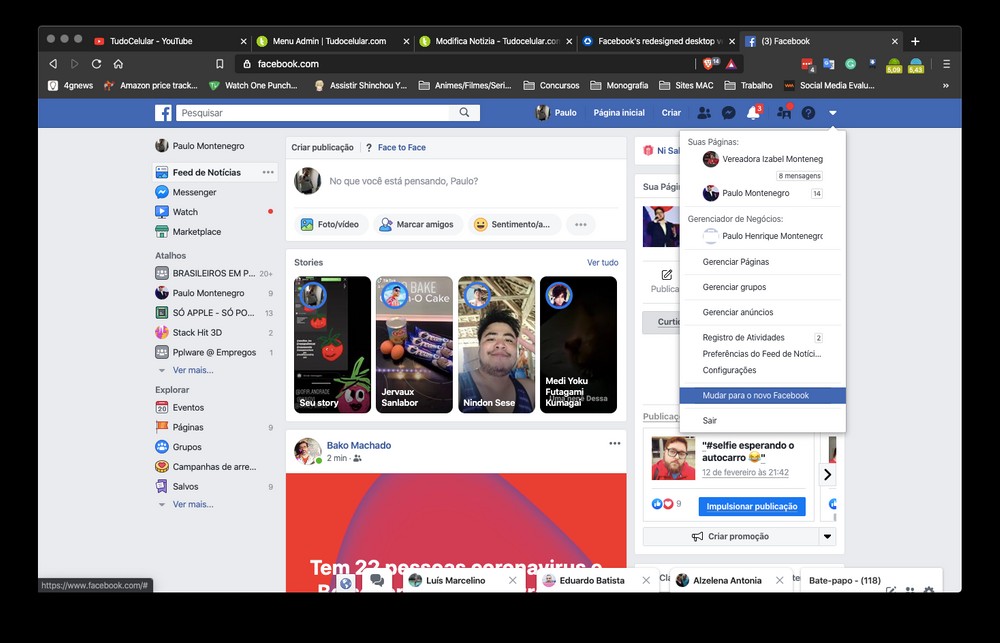Viewport: 1000px width, 643px height.
Task: Open Brave Shields lion icon
Action: [x=710, y=63]
